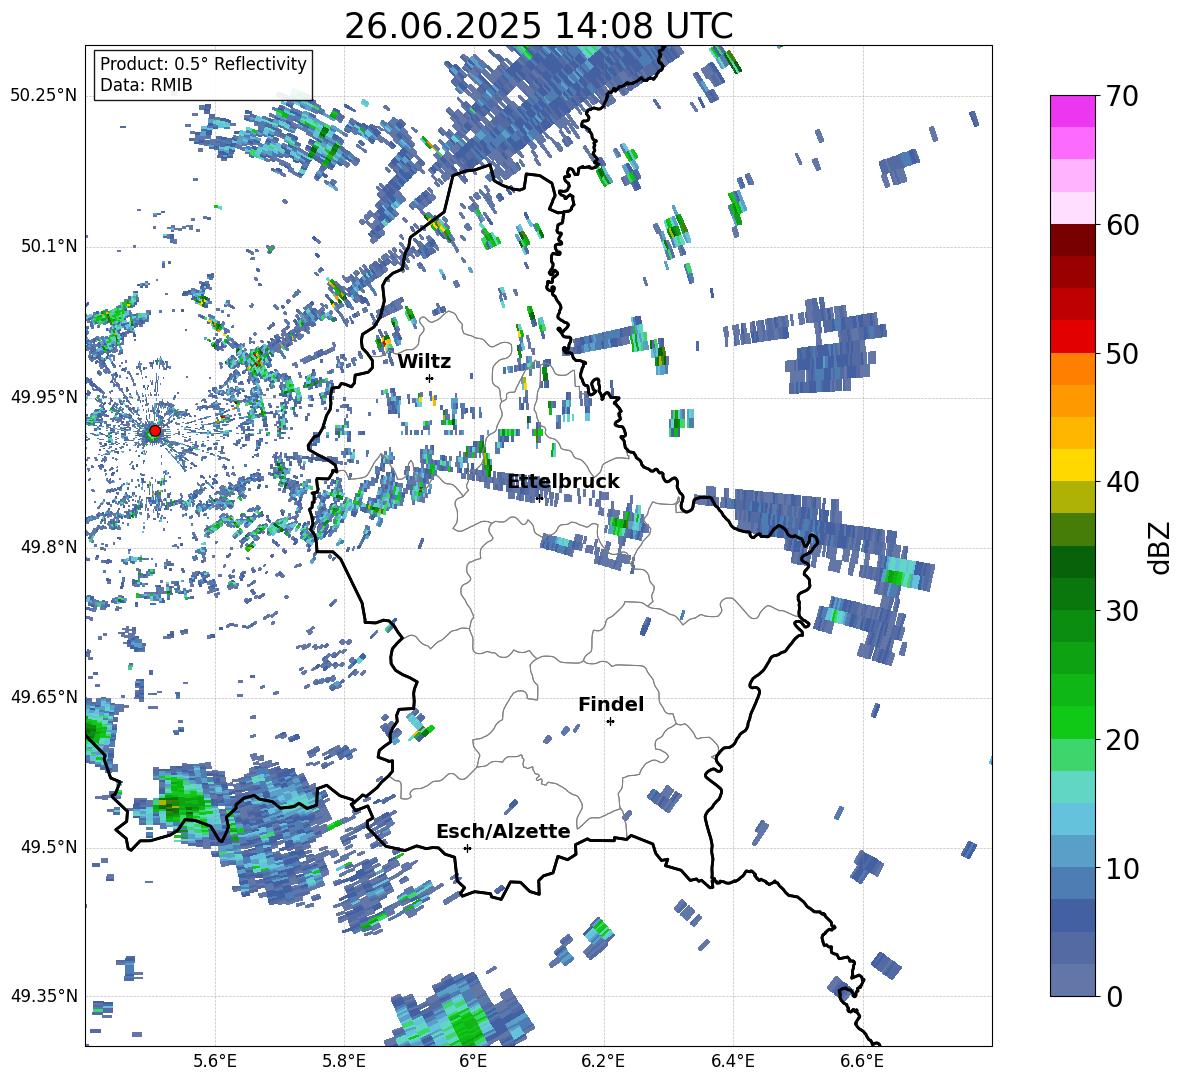The height and width of the screenshot is (1081, 1184).
Task: Click the bright green colorbar swatch above 20
Action: point(1072,723)
